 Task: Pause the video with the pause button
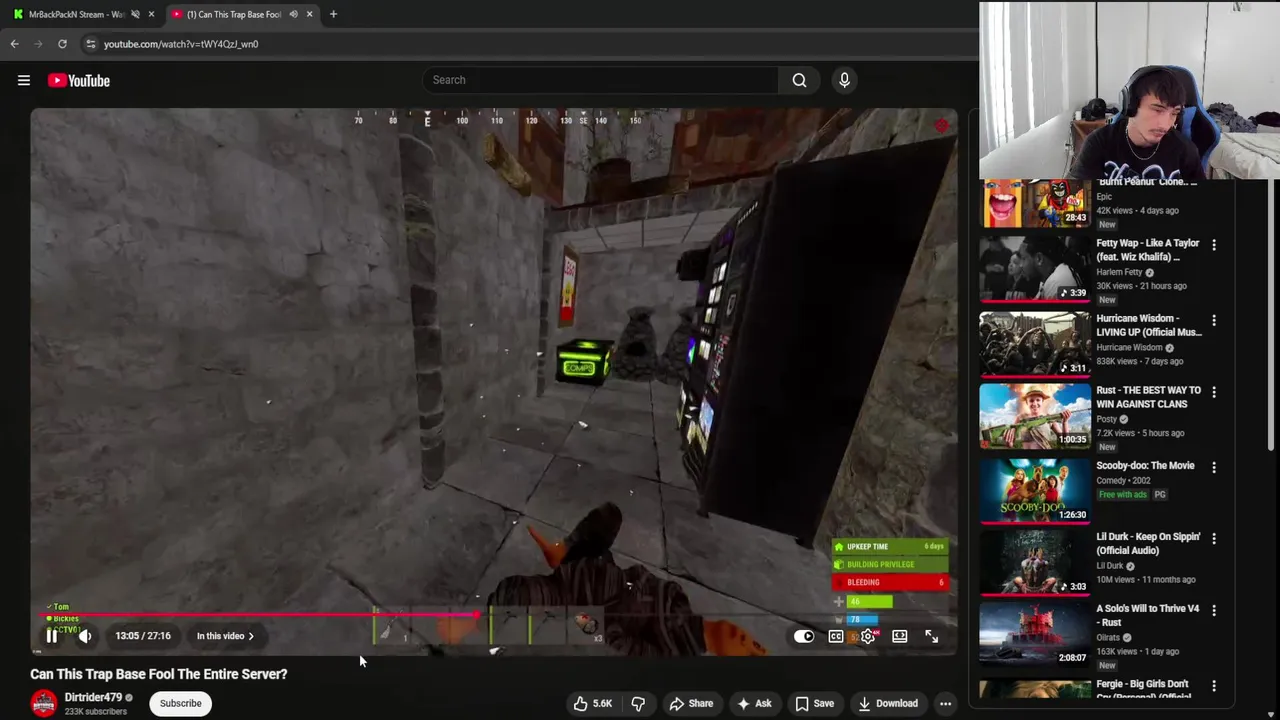pyautogui.click(x=52, y=636)
